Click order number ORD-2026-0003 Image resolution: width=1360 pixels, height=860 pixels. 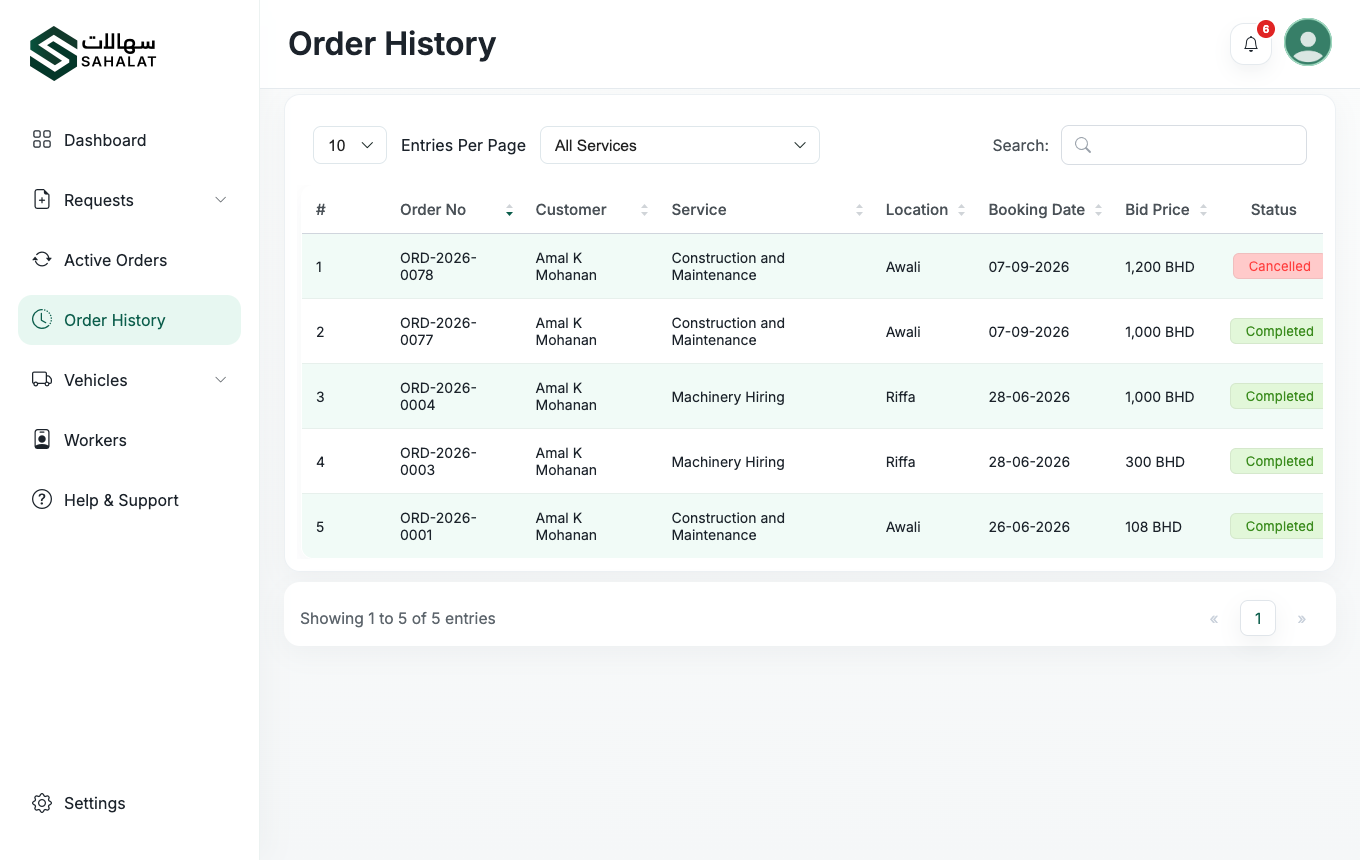[x=438, y=461]
